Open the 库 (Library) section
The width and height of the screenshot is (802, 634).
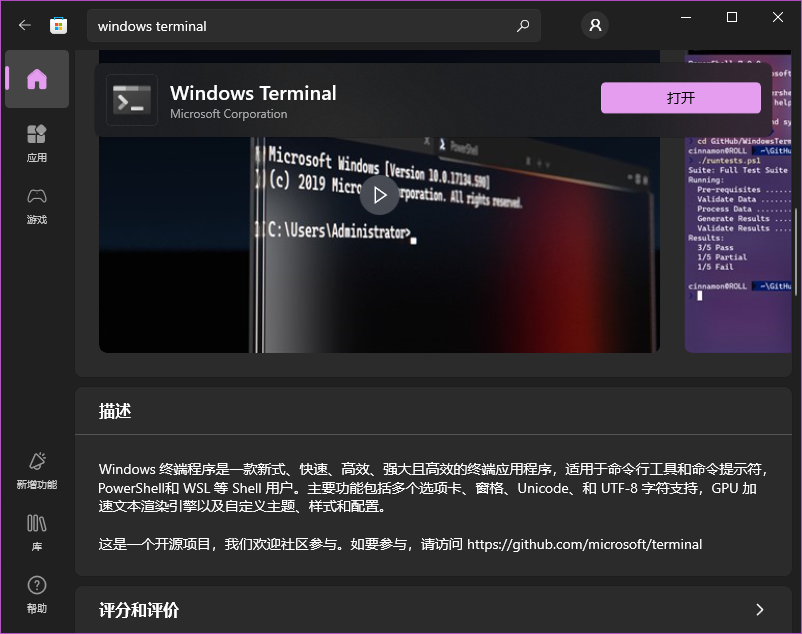coord(37,533)
